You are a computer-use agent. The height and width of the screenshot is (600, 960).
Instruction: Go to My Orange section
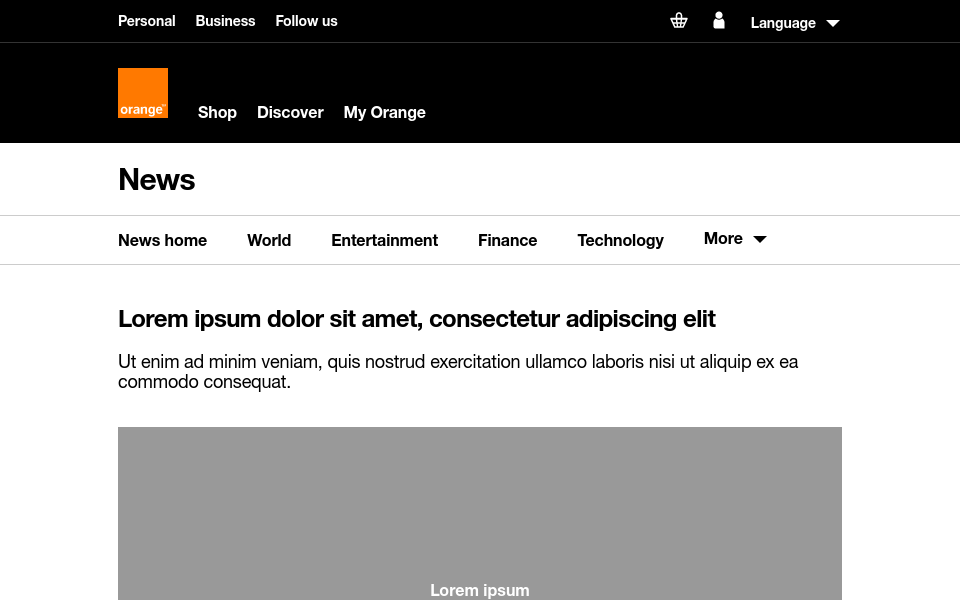pos(384,113)
